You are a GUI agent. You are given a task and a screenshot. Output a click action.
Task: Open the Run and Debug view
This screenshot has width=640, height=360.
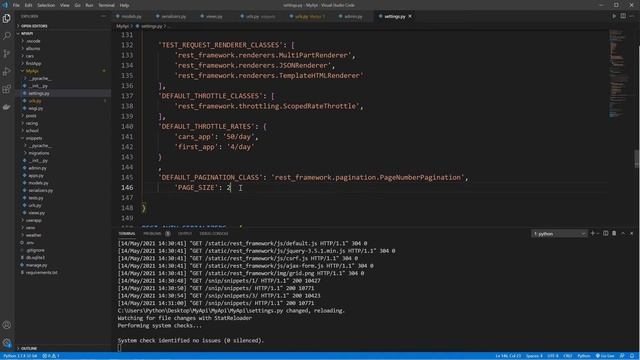pyautogui.click(x=7, y=71)
